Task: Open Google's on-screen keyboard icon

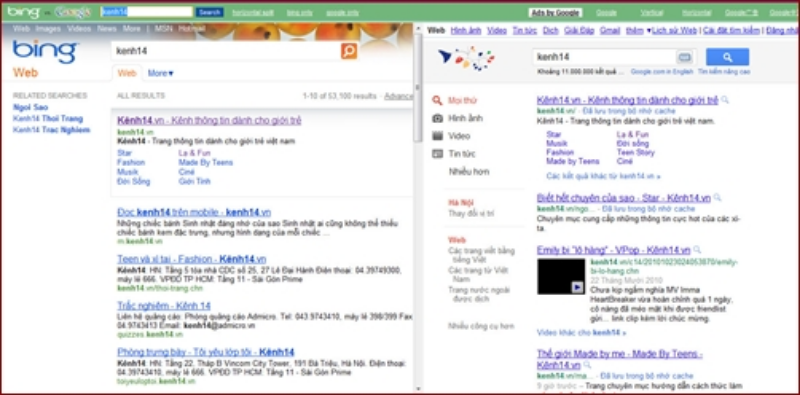Action: pyautogui.click(x=685, y=57)
